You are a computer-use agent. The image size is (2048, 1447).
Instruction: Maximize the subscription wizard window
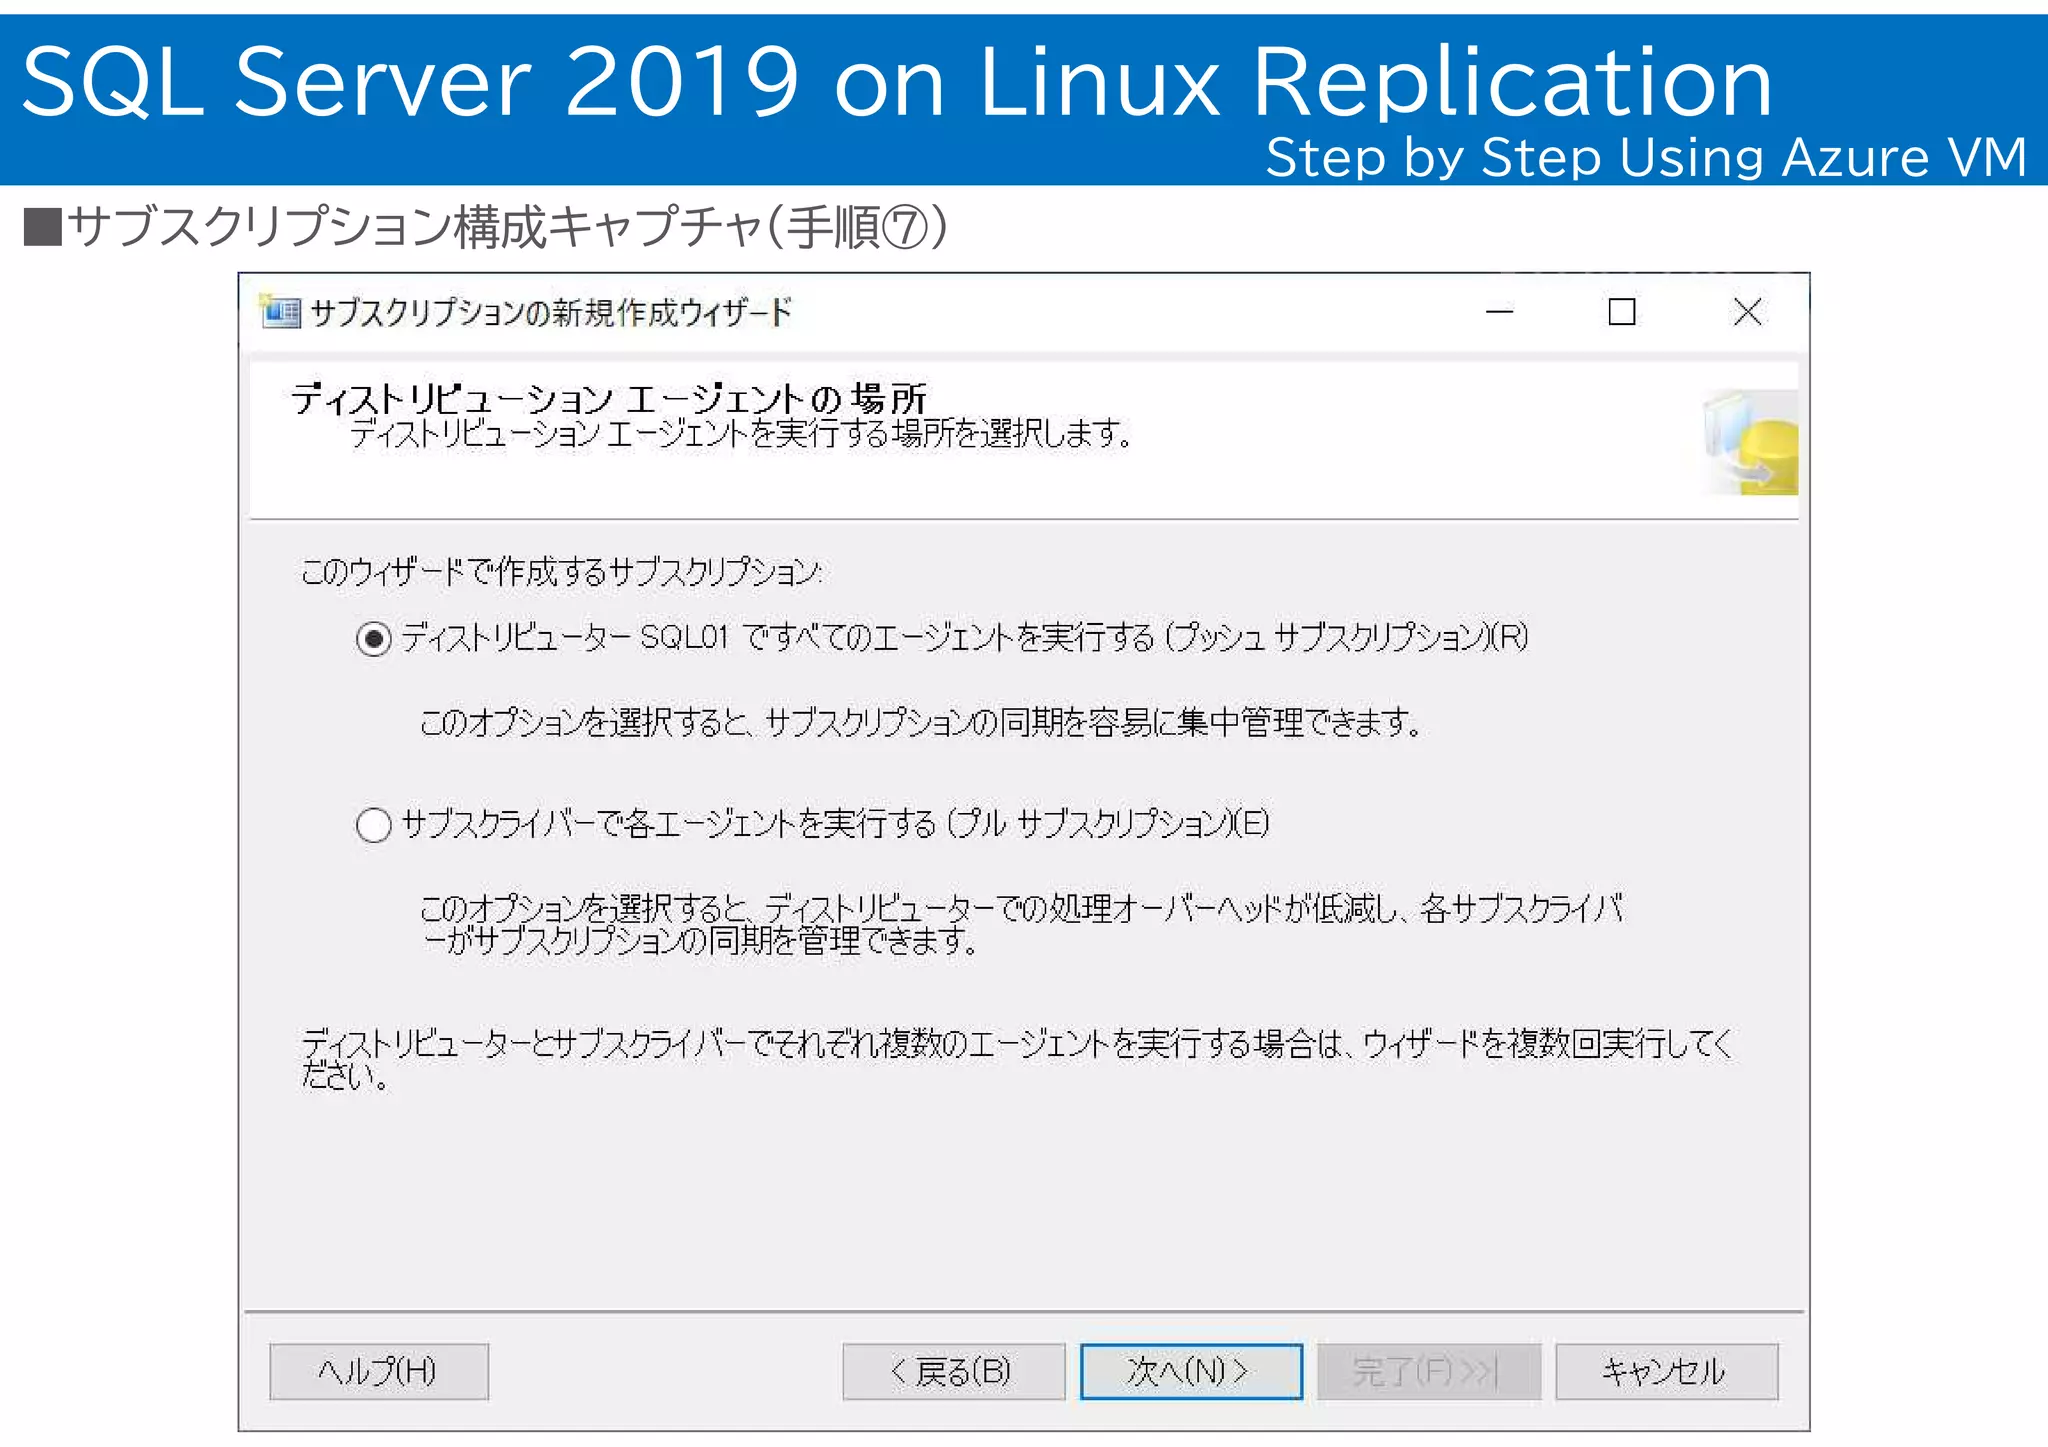(1622, 312)
